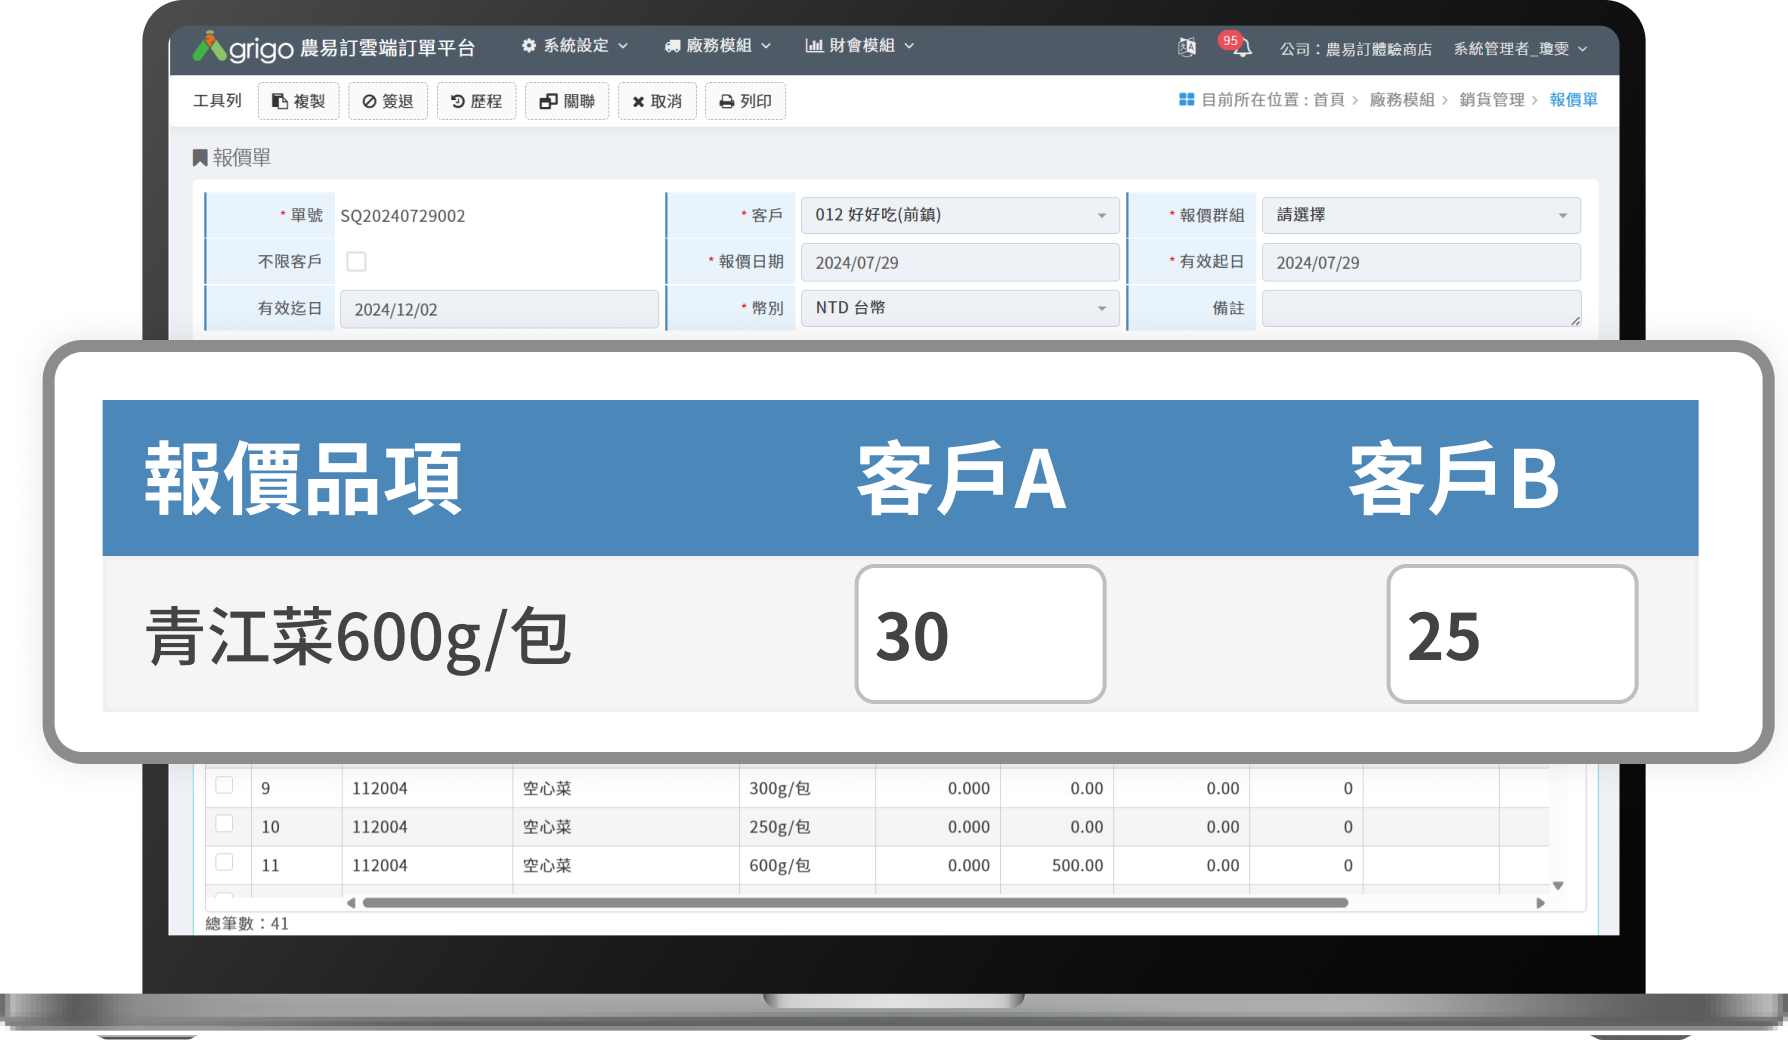Click the 首頁 breadcrumb link

[1328, 100]
